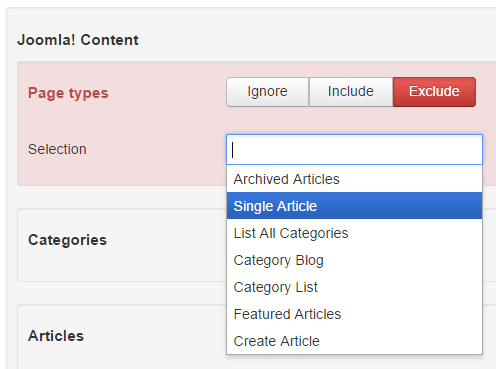
Task: Choose Single Article in the list
Action: pyautogui.click(x=354, y=206)
